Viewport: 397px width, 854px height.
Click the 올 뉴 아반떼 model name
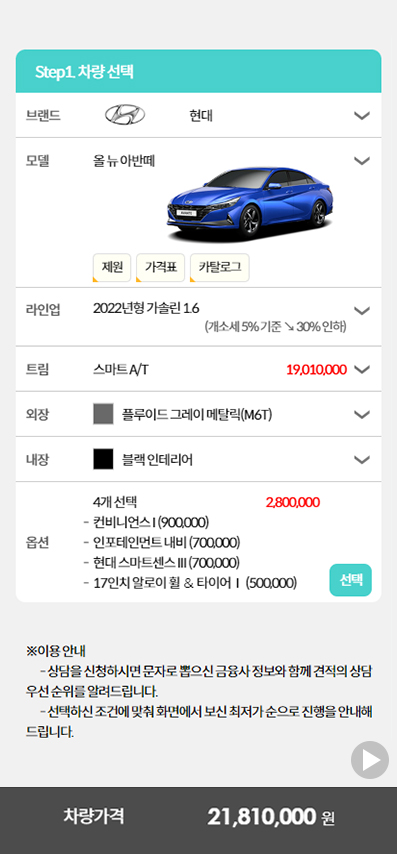(x=125, y=161)
